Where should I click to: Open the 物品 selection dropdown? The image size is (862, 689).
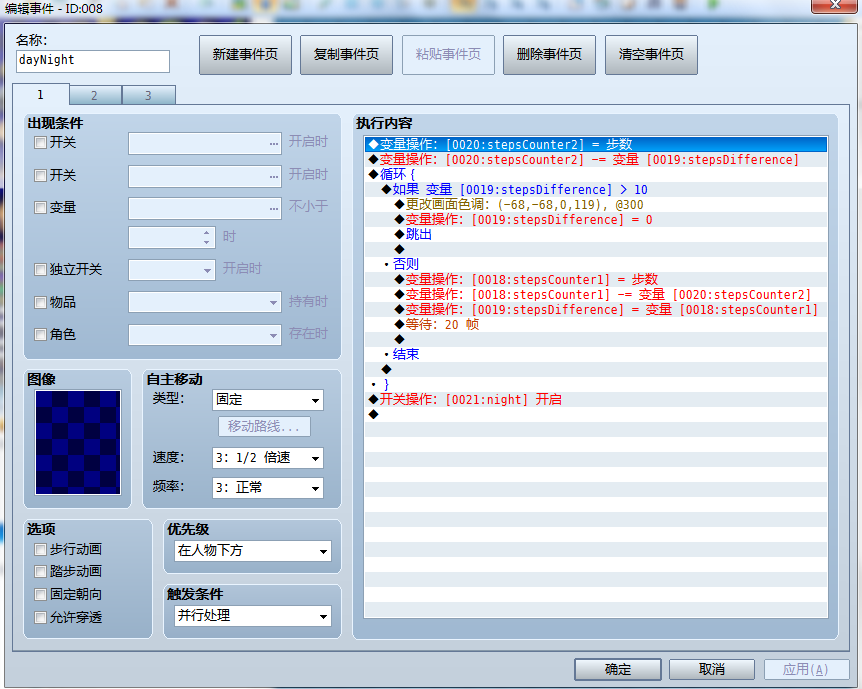point(205,302)
